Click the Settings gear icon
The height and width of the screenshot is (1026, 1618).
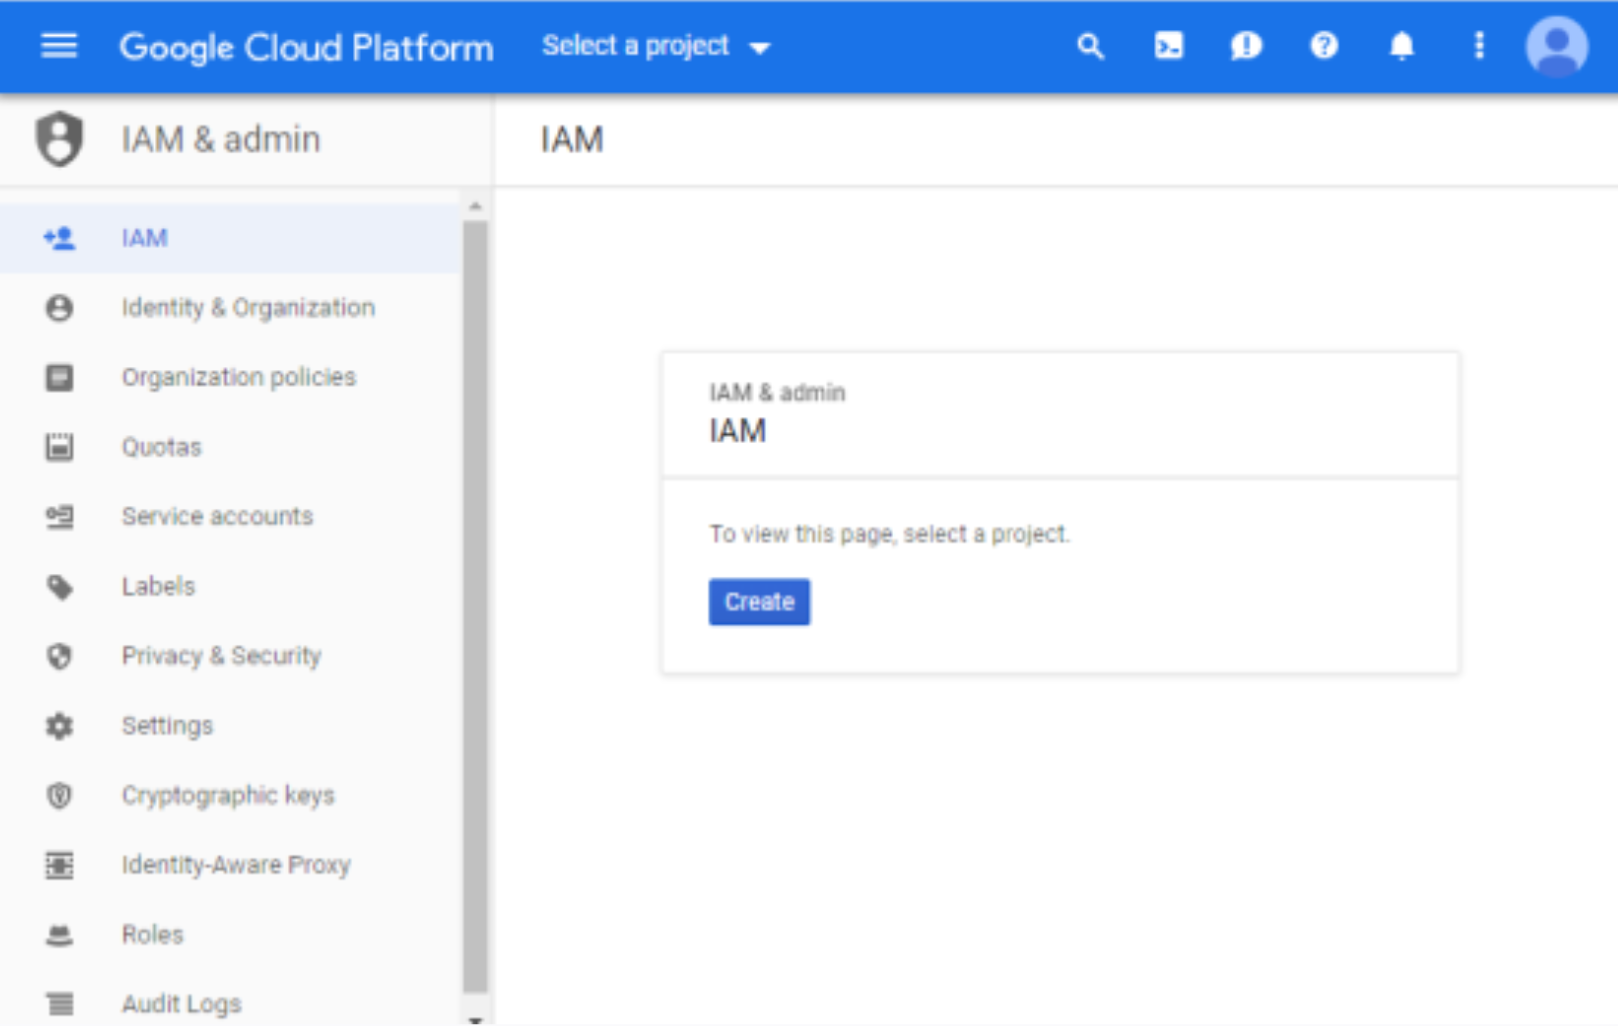point(59,726)
